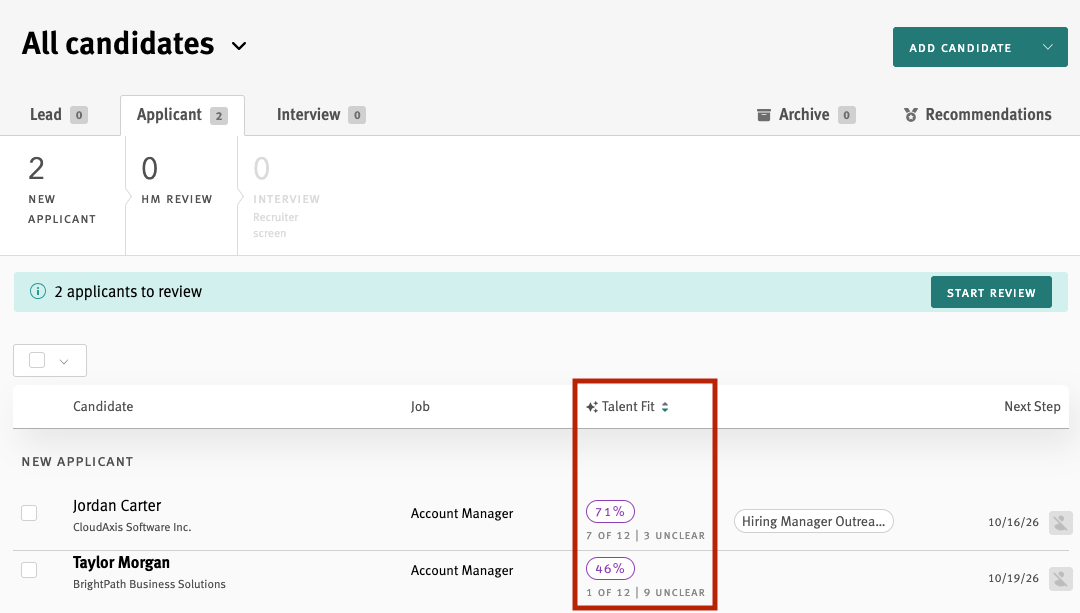Select Jordan Carter's checkbox

tap(29, 513)
